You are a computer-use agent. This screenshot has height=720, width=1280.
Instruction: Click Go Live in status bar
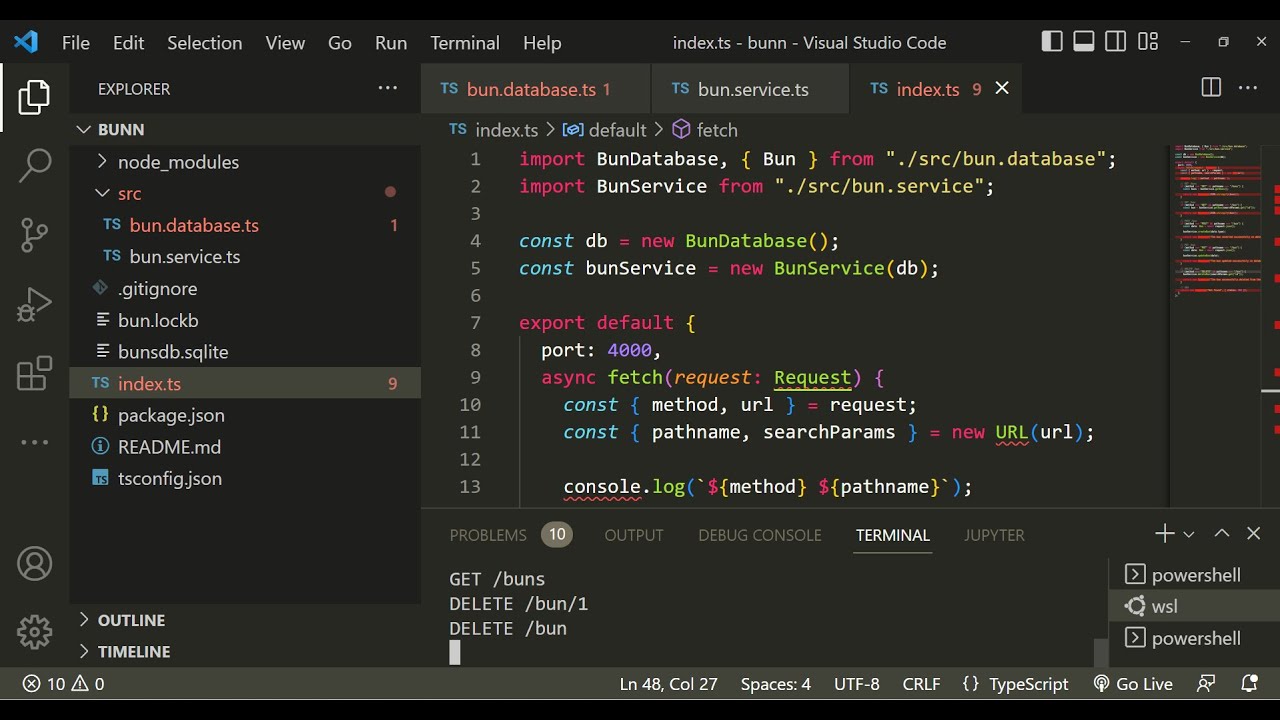(1133, 684)
